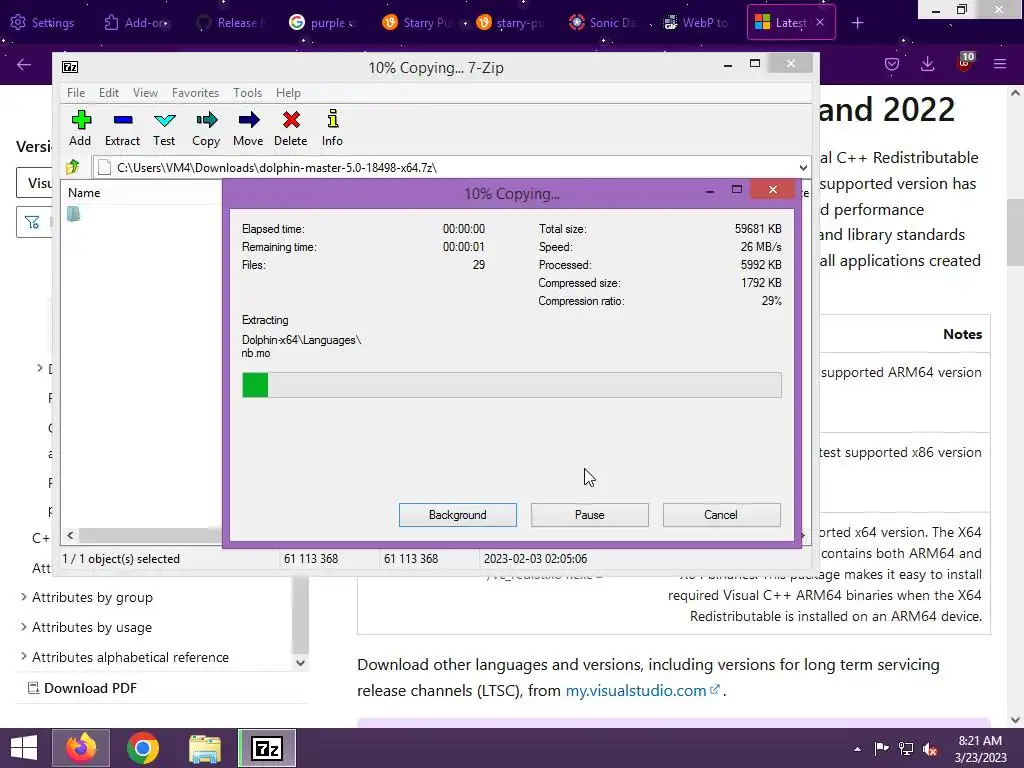This screenshot has height=768, width=1024.
Task: Open the my.visualstudio.com link
Action: click(642, 690)
